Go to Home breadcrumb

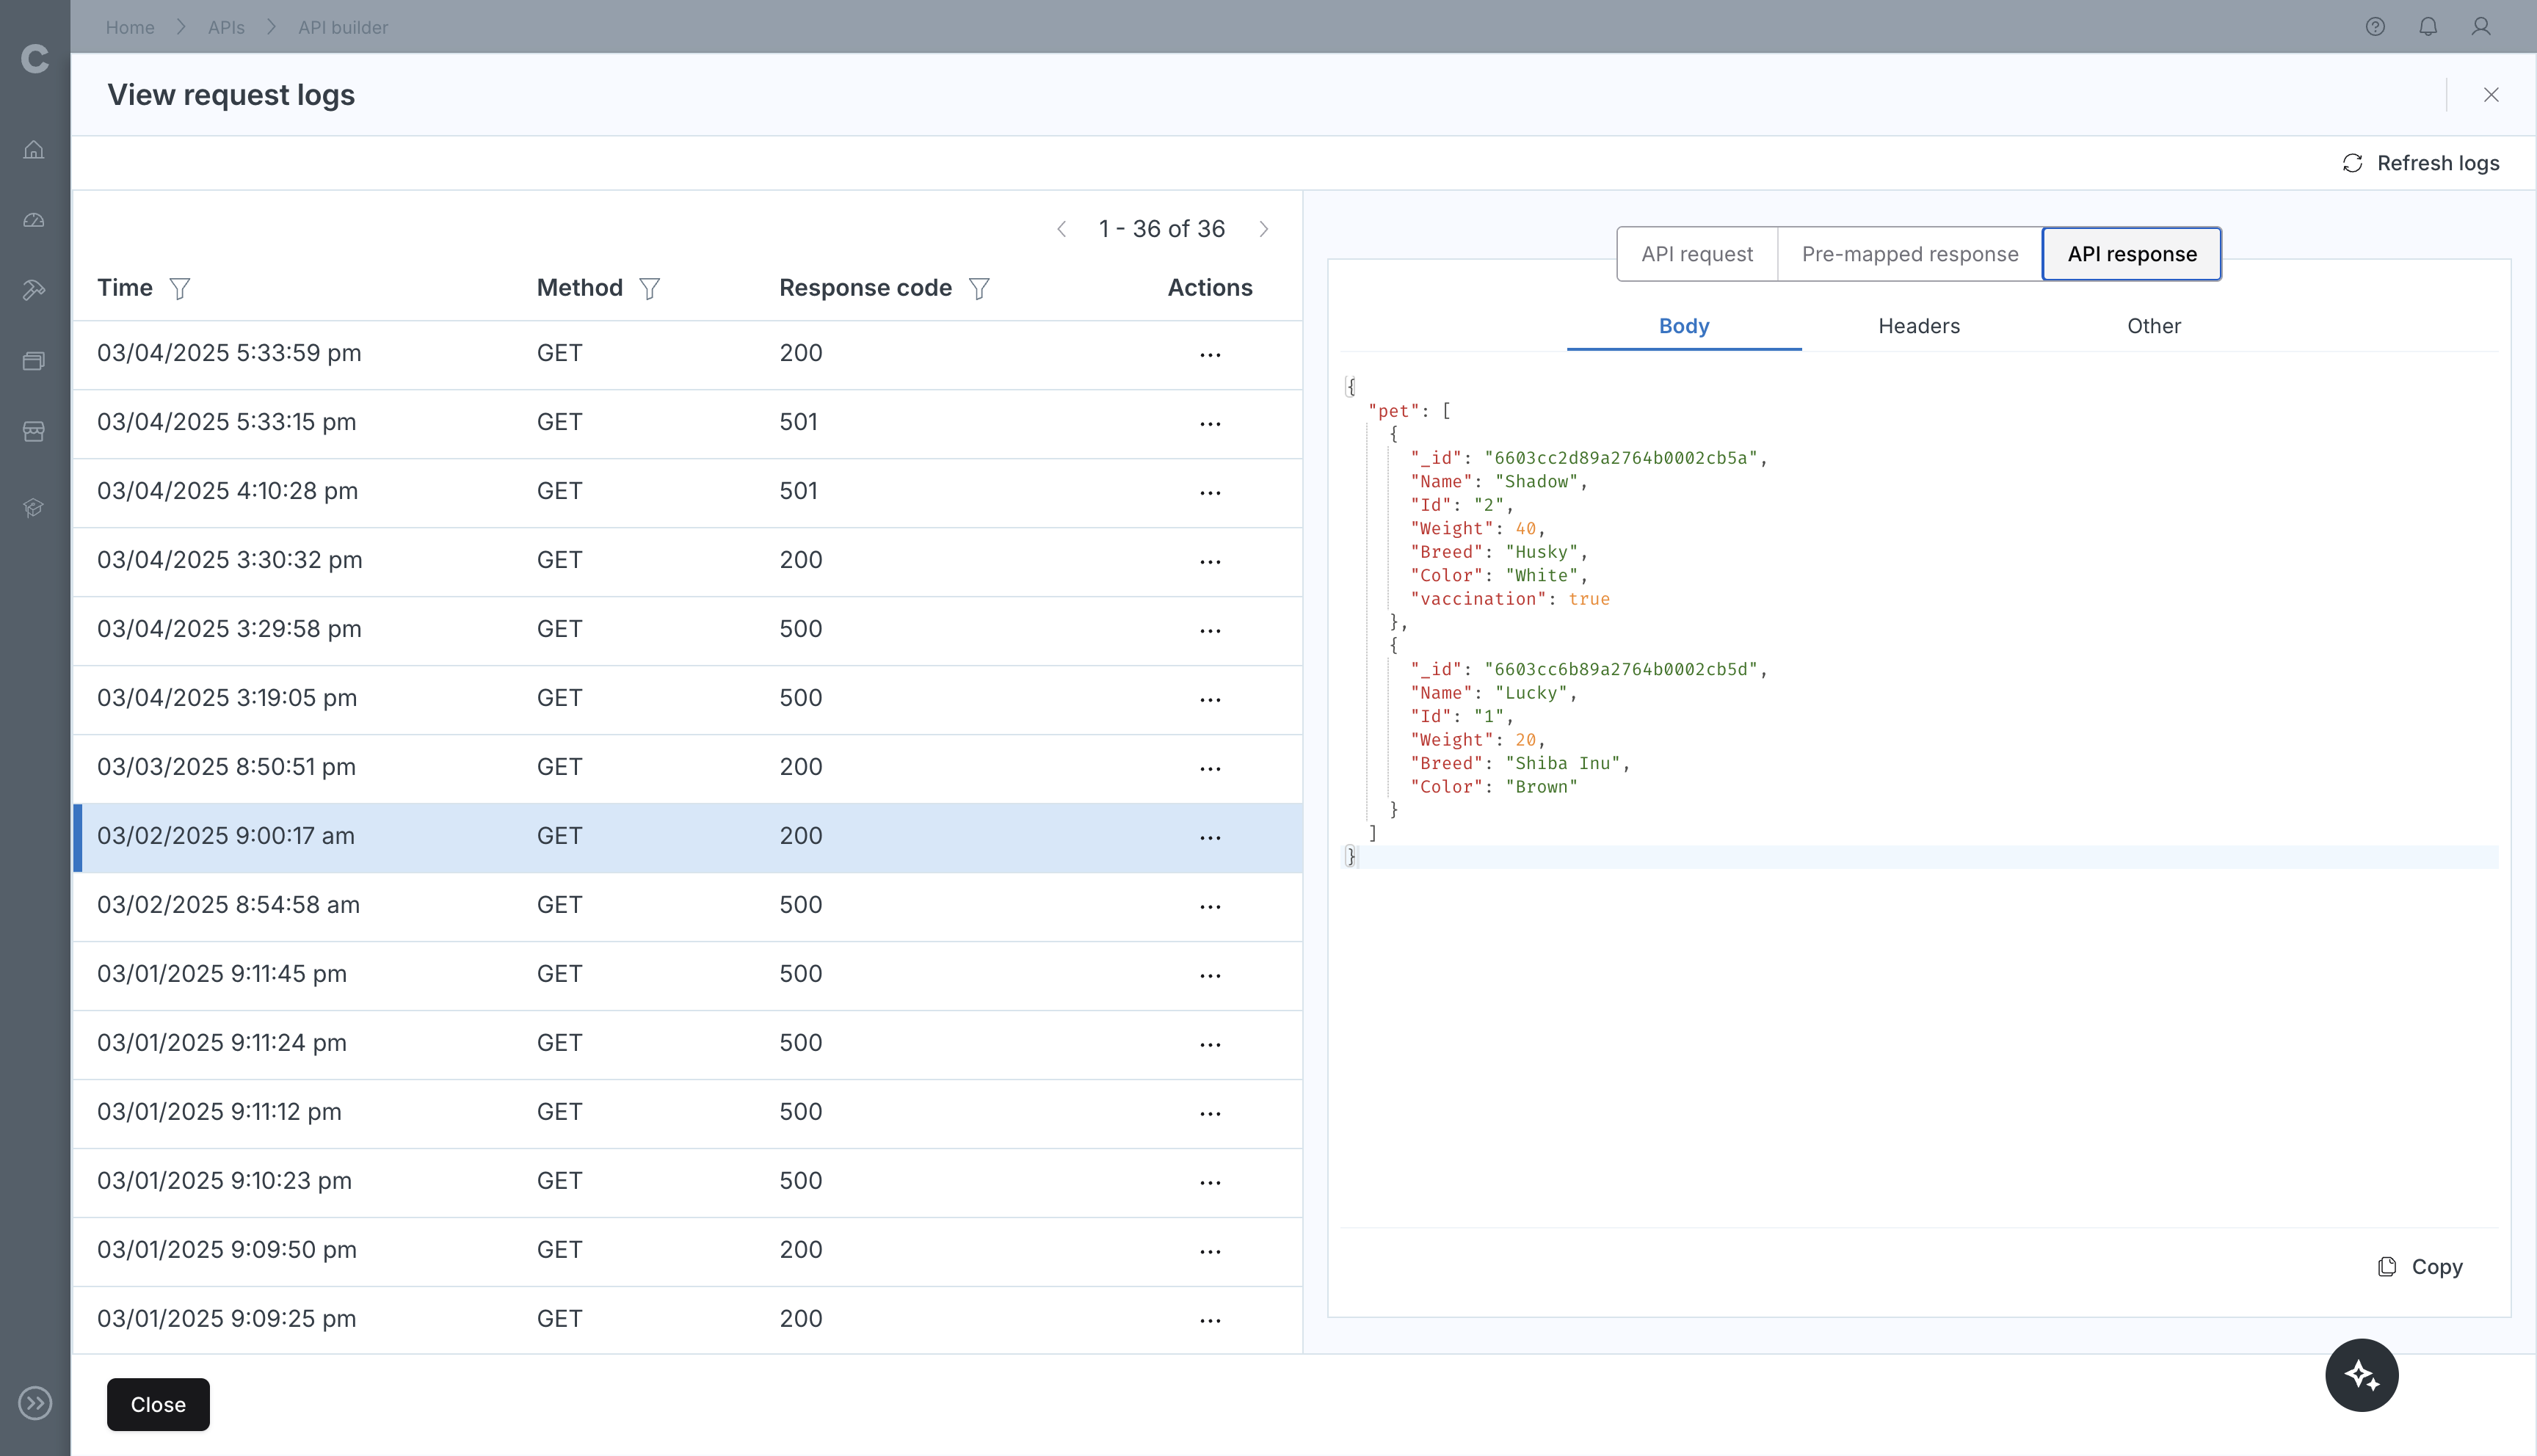130,27
